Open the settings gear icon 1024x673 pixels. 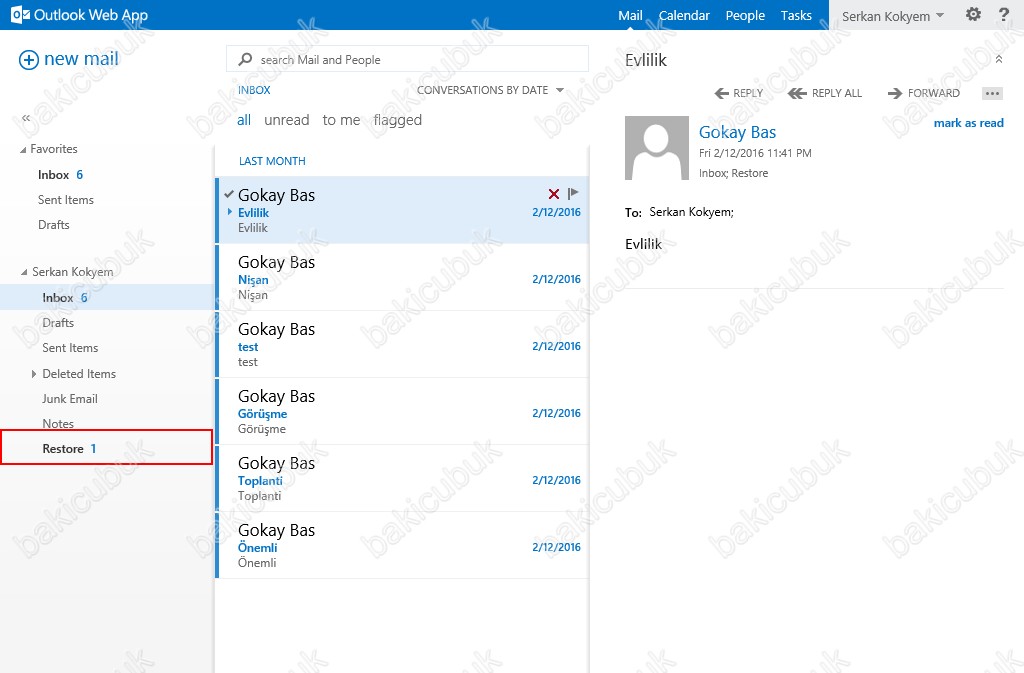pyautogui.click(x=973, y=14)
